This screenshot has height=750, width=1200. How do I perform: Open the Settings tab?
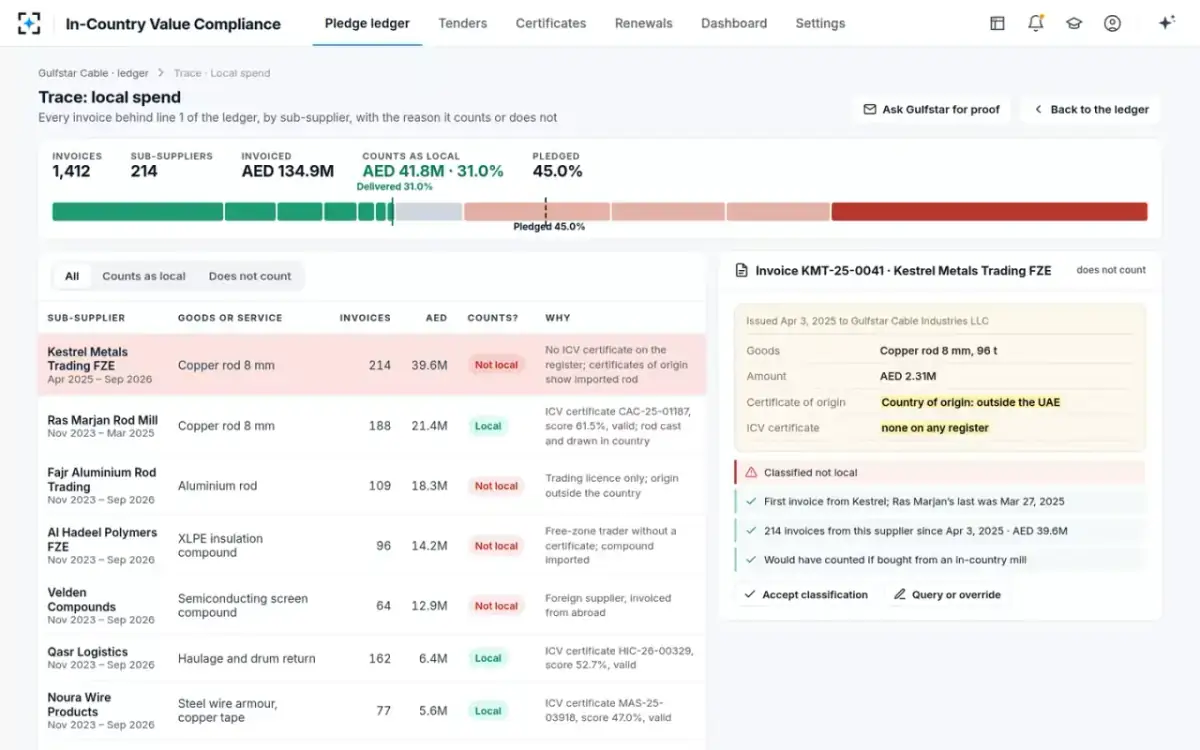click(x=820, y=23)
